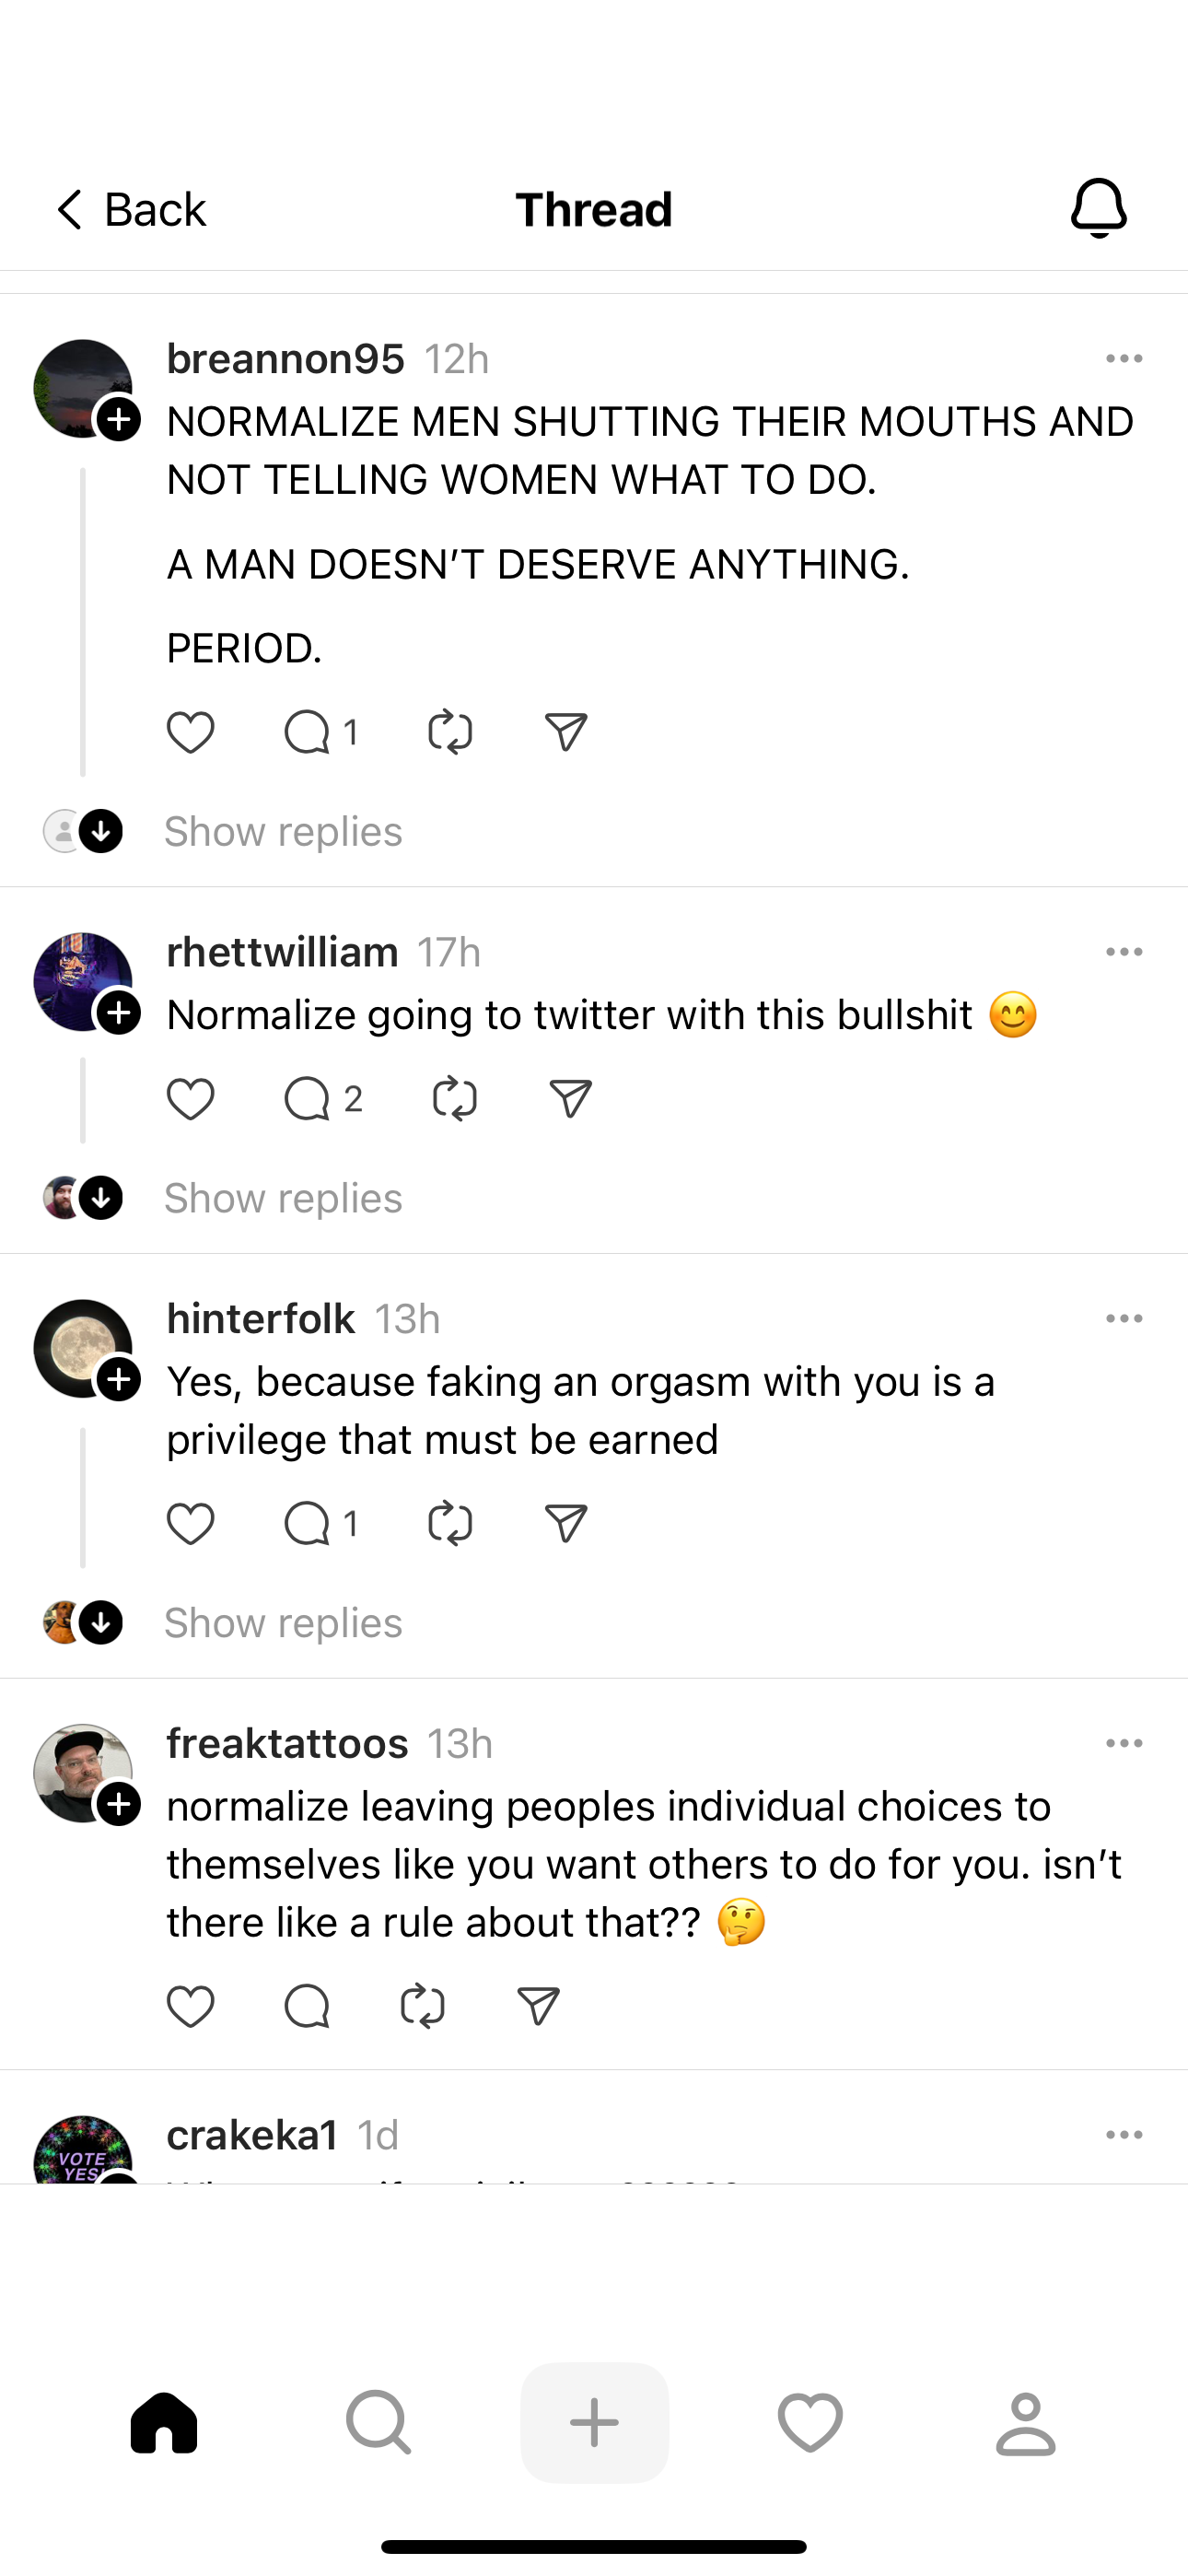Expand replies under rhettwilliam's comment
Viewport: 1188px width, 2576px height.
point(283,1198)
